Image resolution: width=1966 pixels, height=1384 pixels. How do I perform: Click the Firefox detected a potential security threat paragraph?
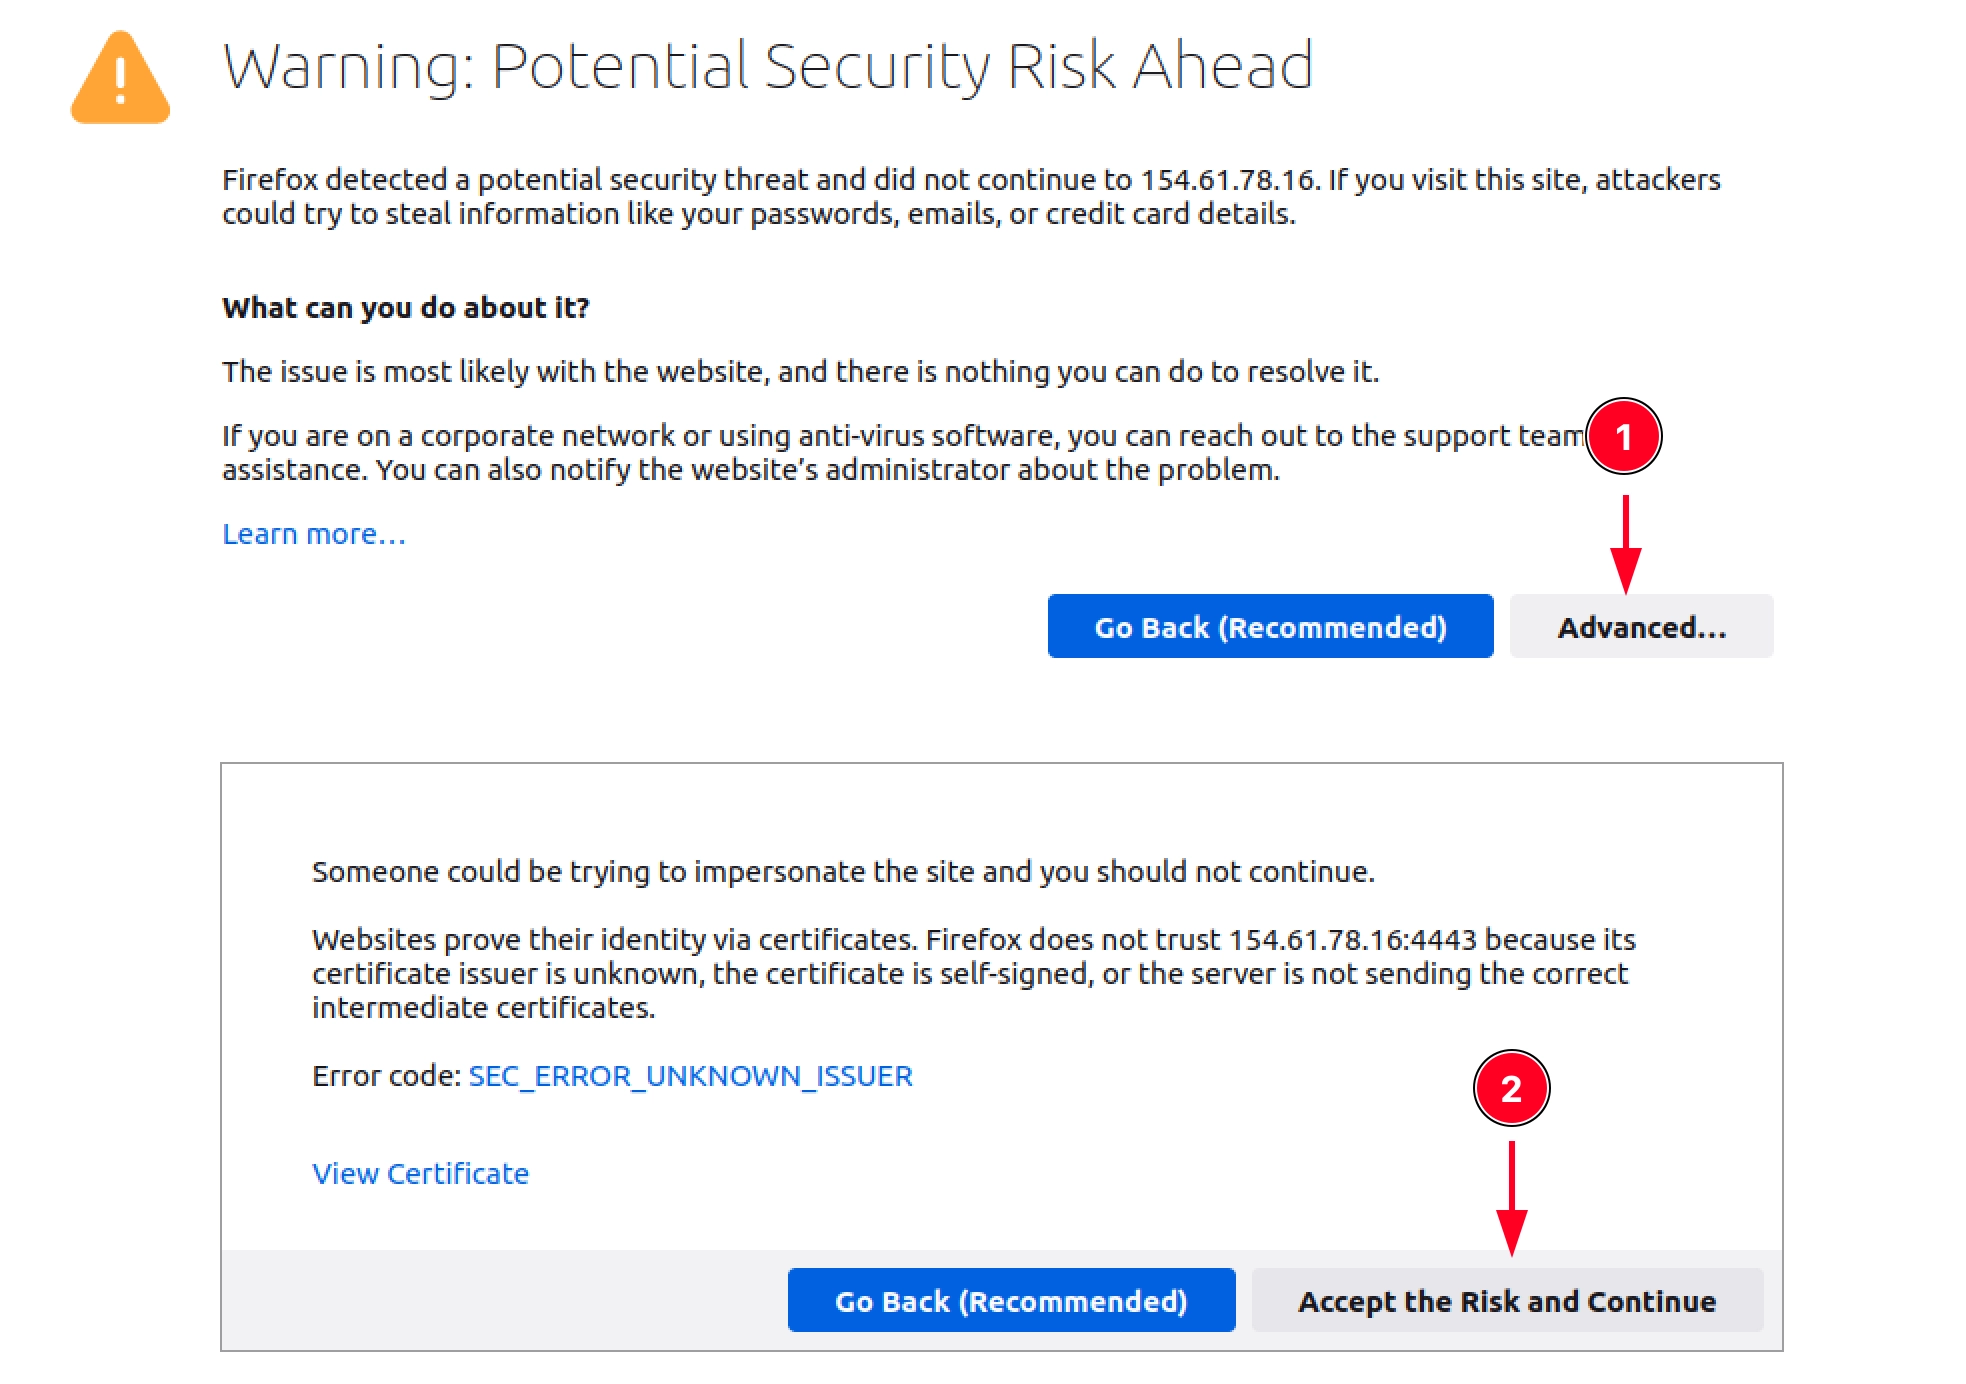pyautogui.click(x=971, y=197)
